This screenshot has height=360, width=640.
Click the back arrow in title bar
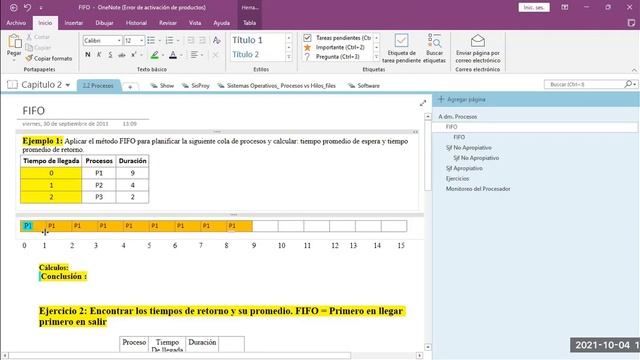(x=13, y=7)
